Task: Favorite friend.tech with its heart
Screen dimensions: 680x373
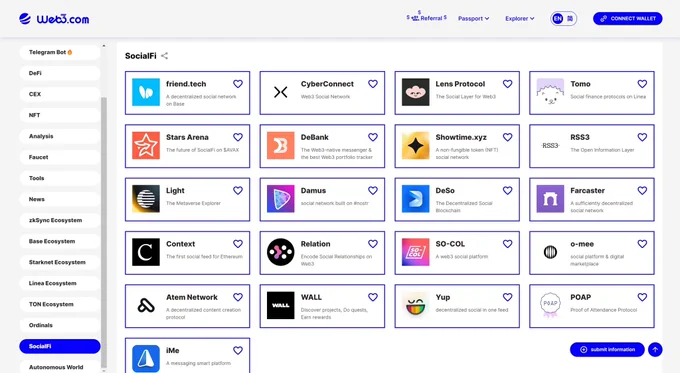Action: [x=238, y=84]
